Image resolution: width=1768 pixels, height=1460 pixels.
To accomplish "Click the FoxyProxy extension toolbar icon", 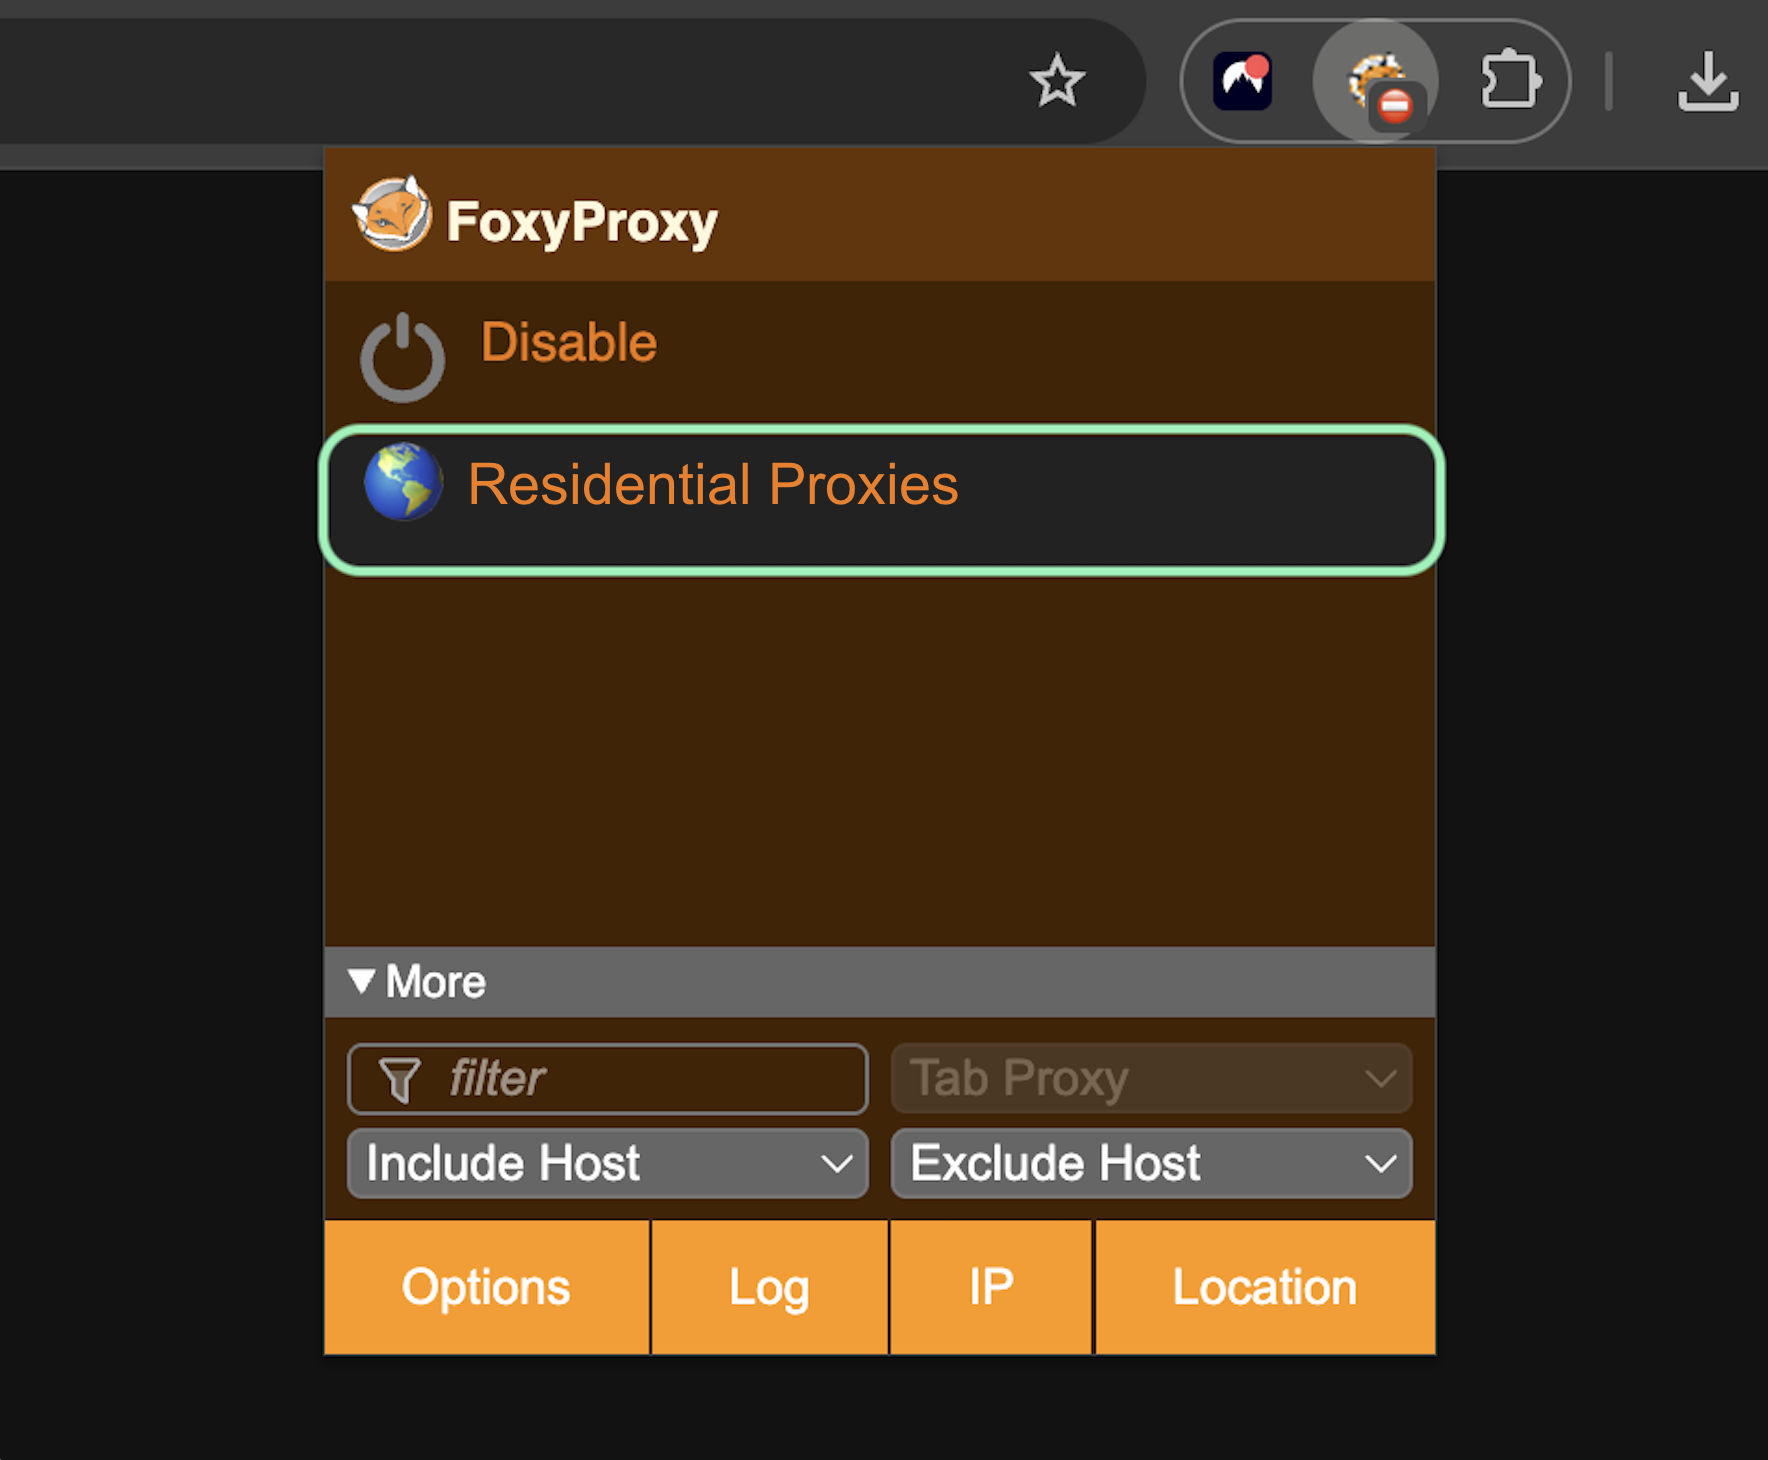I will point(1376,82).
